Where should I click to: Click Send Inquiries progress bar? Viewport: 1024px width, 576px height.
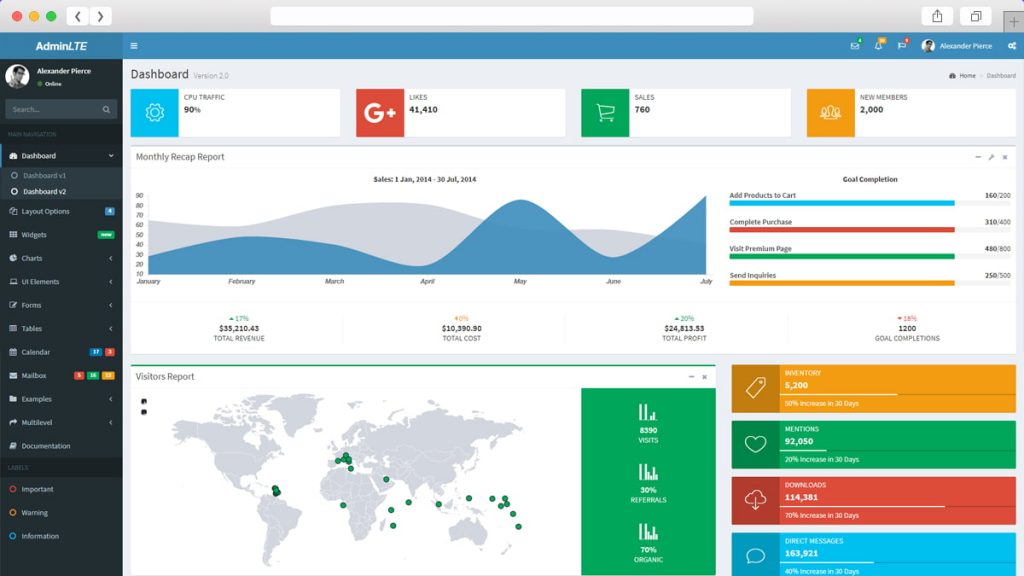point(870,283)
